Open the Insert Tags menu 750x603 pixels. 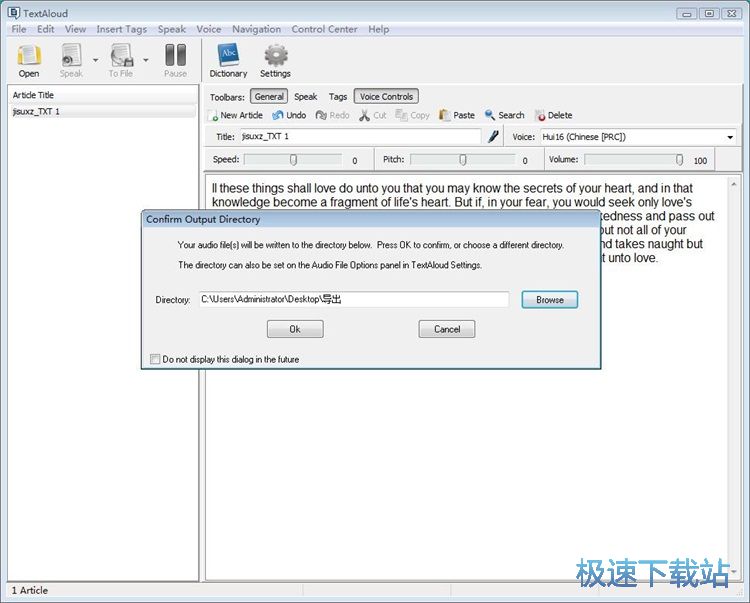click(x=122, y=29)
